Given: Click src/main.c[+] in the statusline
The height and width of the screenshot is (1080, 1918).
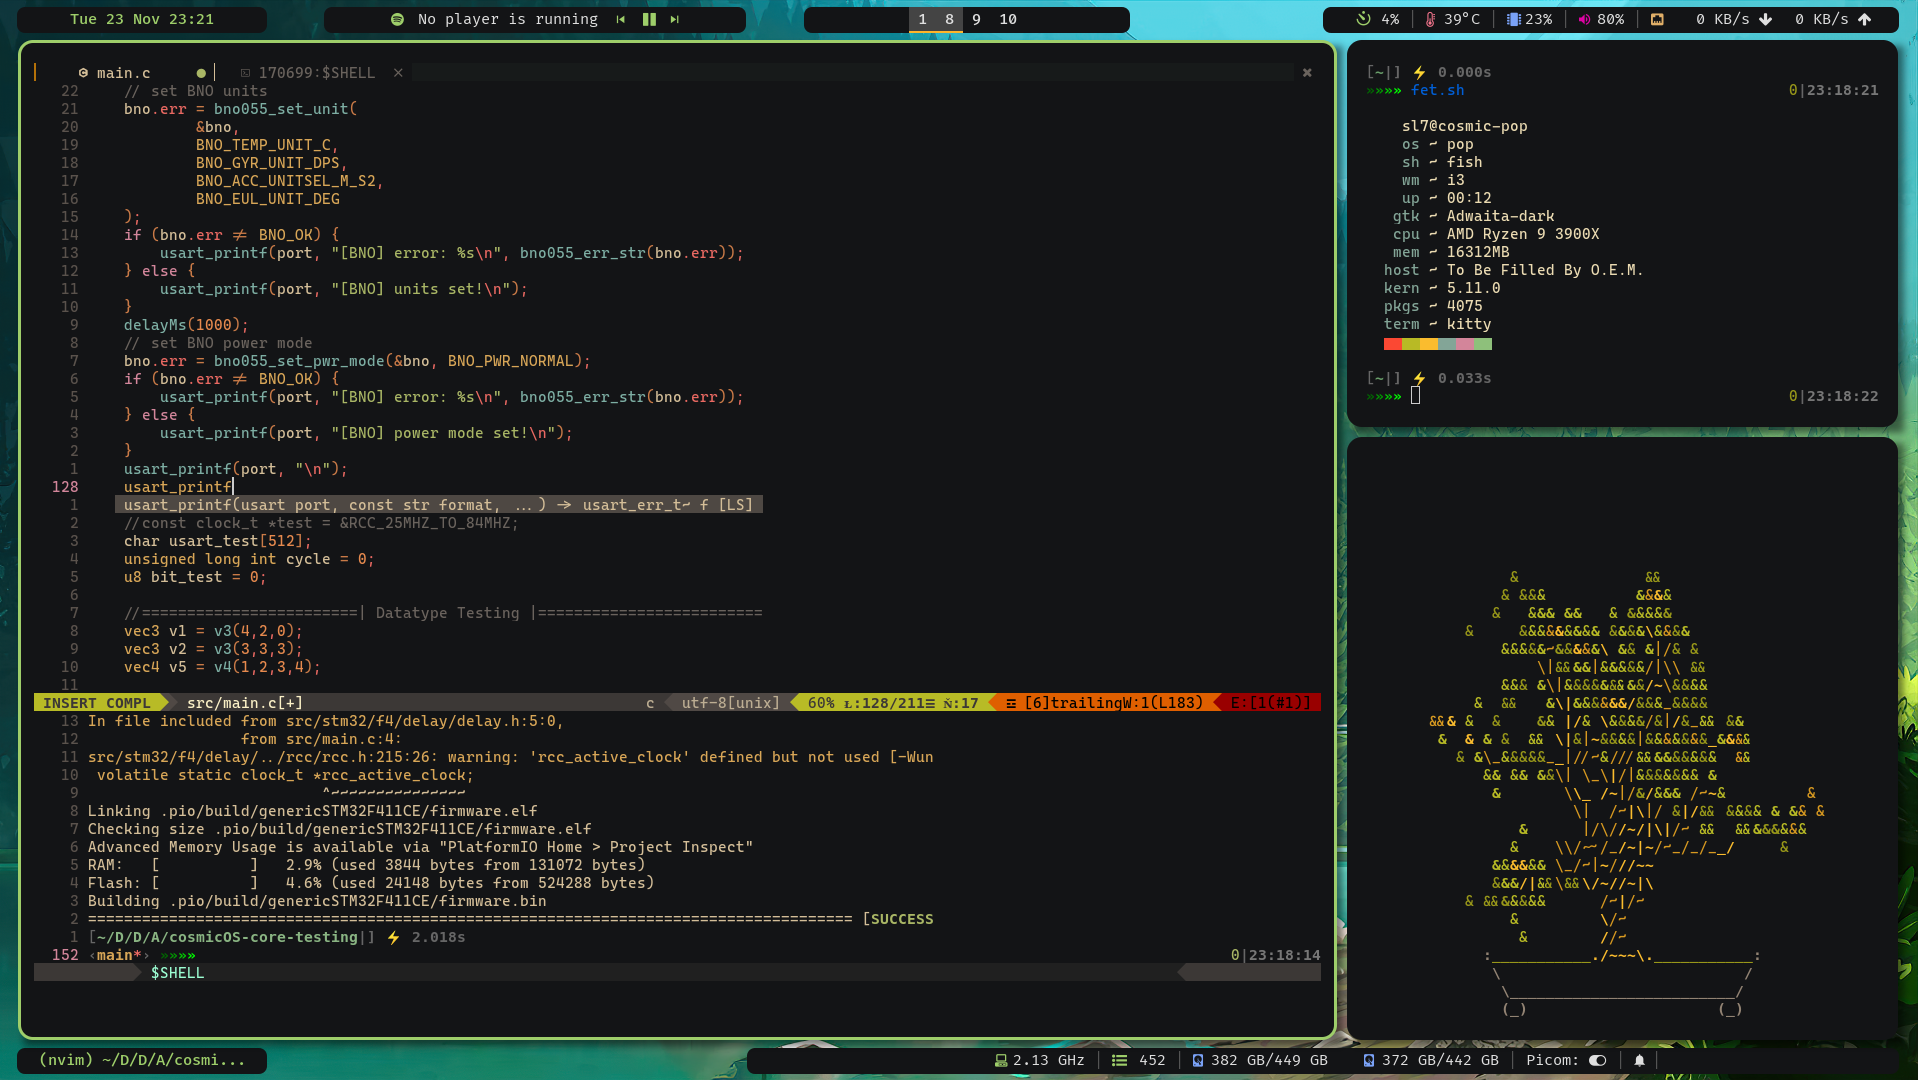Looking at the screenshot, I should (x=245, y=703).
